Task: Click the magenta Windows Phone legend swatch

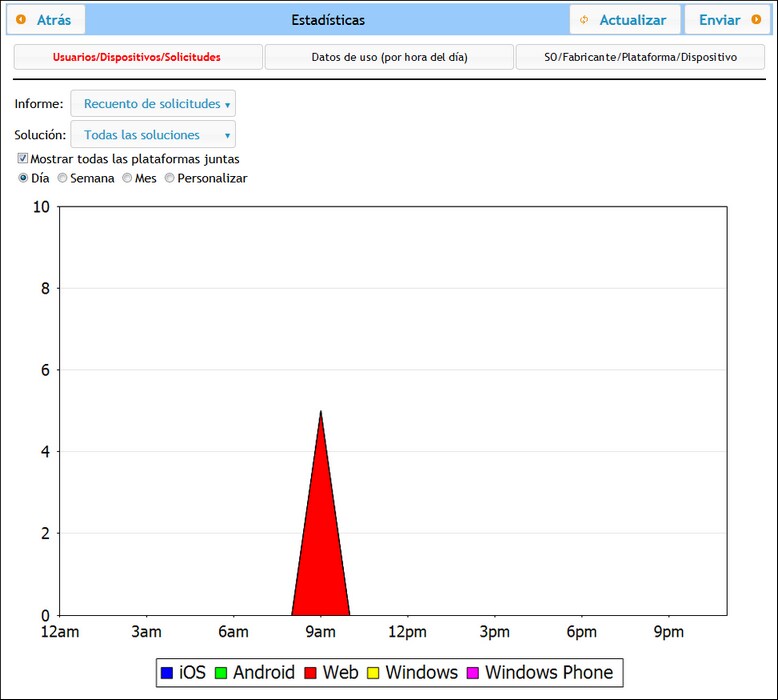Action: [x=473, y=673]
